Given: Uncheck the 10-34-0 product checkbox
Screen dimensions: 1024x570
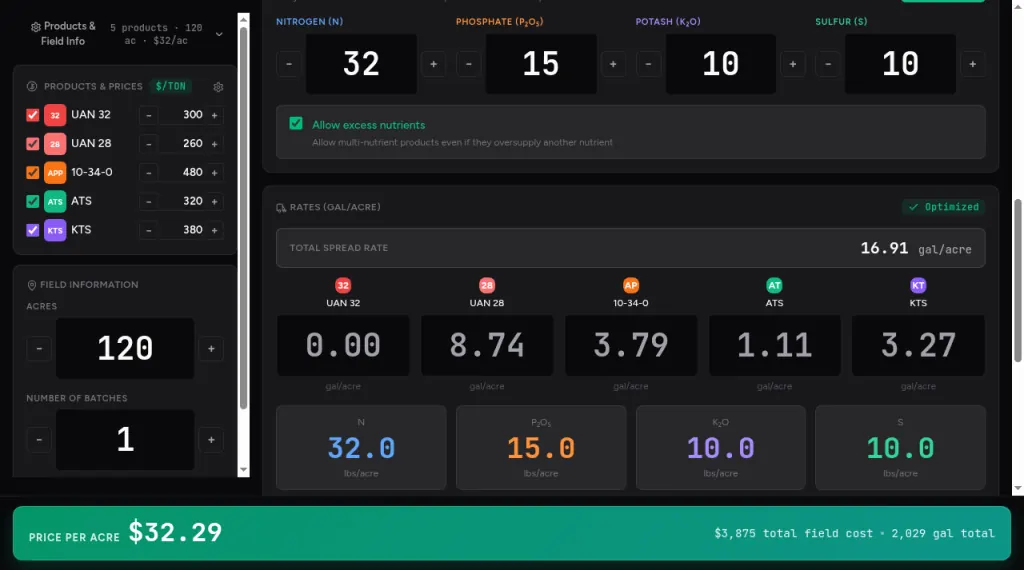Looking at the screenshot, I should tap(33, 172).
